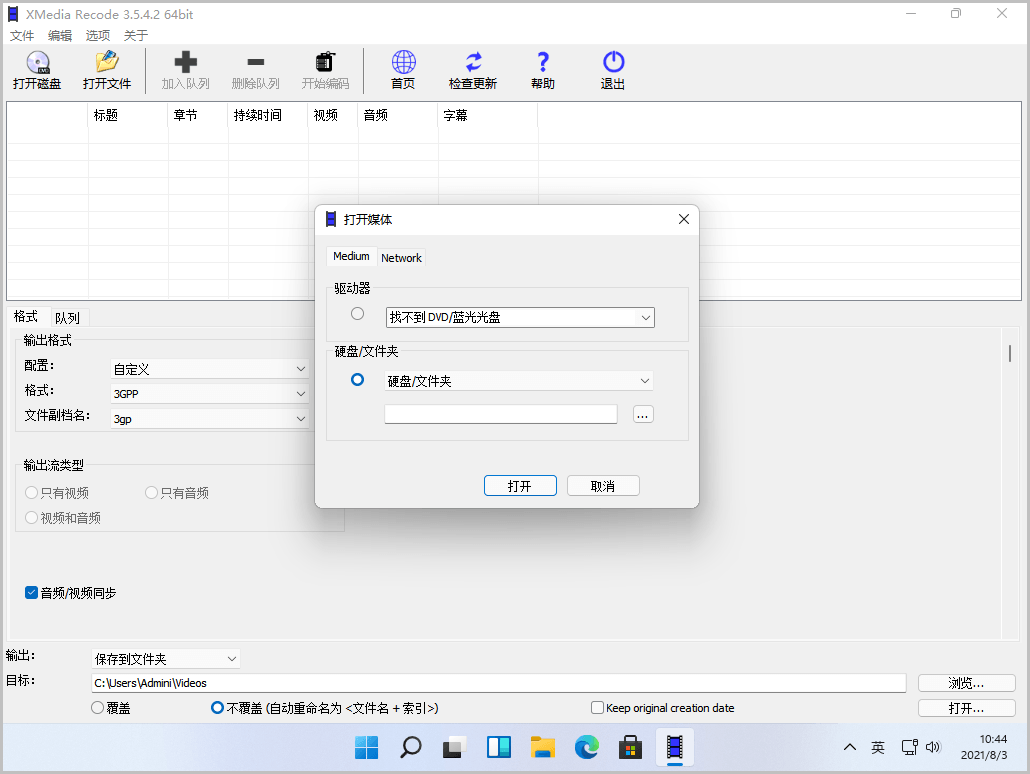Open File Explorer from the taskbar

[x=543, y=748]
